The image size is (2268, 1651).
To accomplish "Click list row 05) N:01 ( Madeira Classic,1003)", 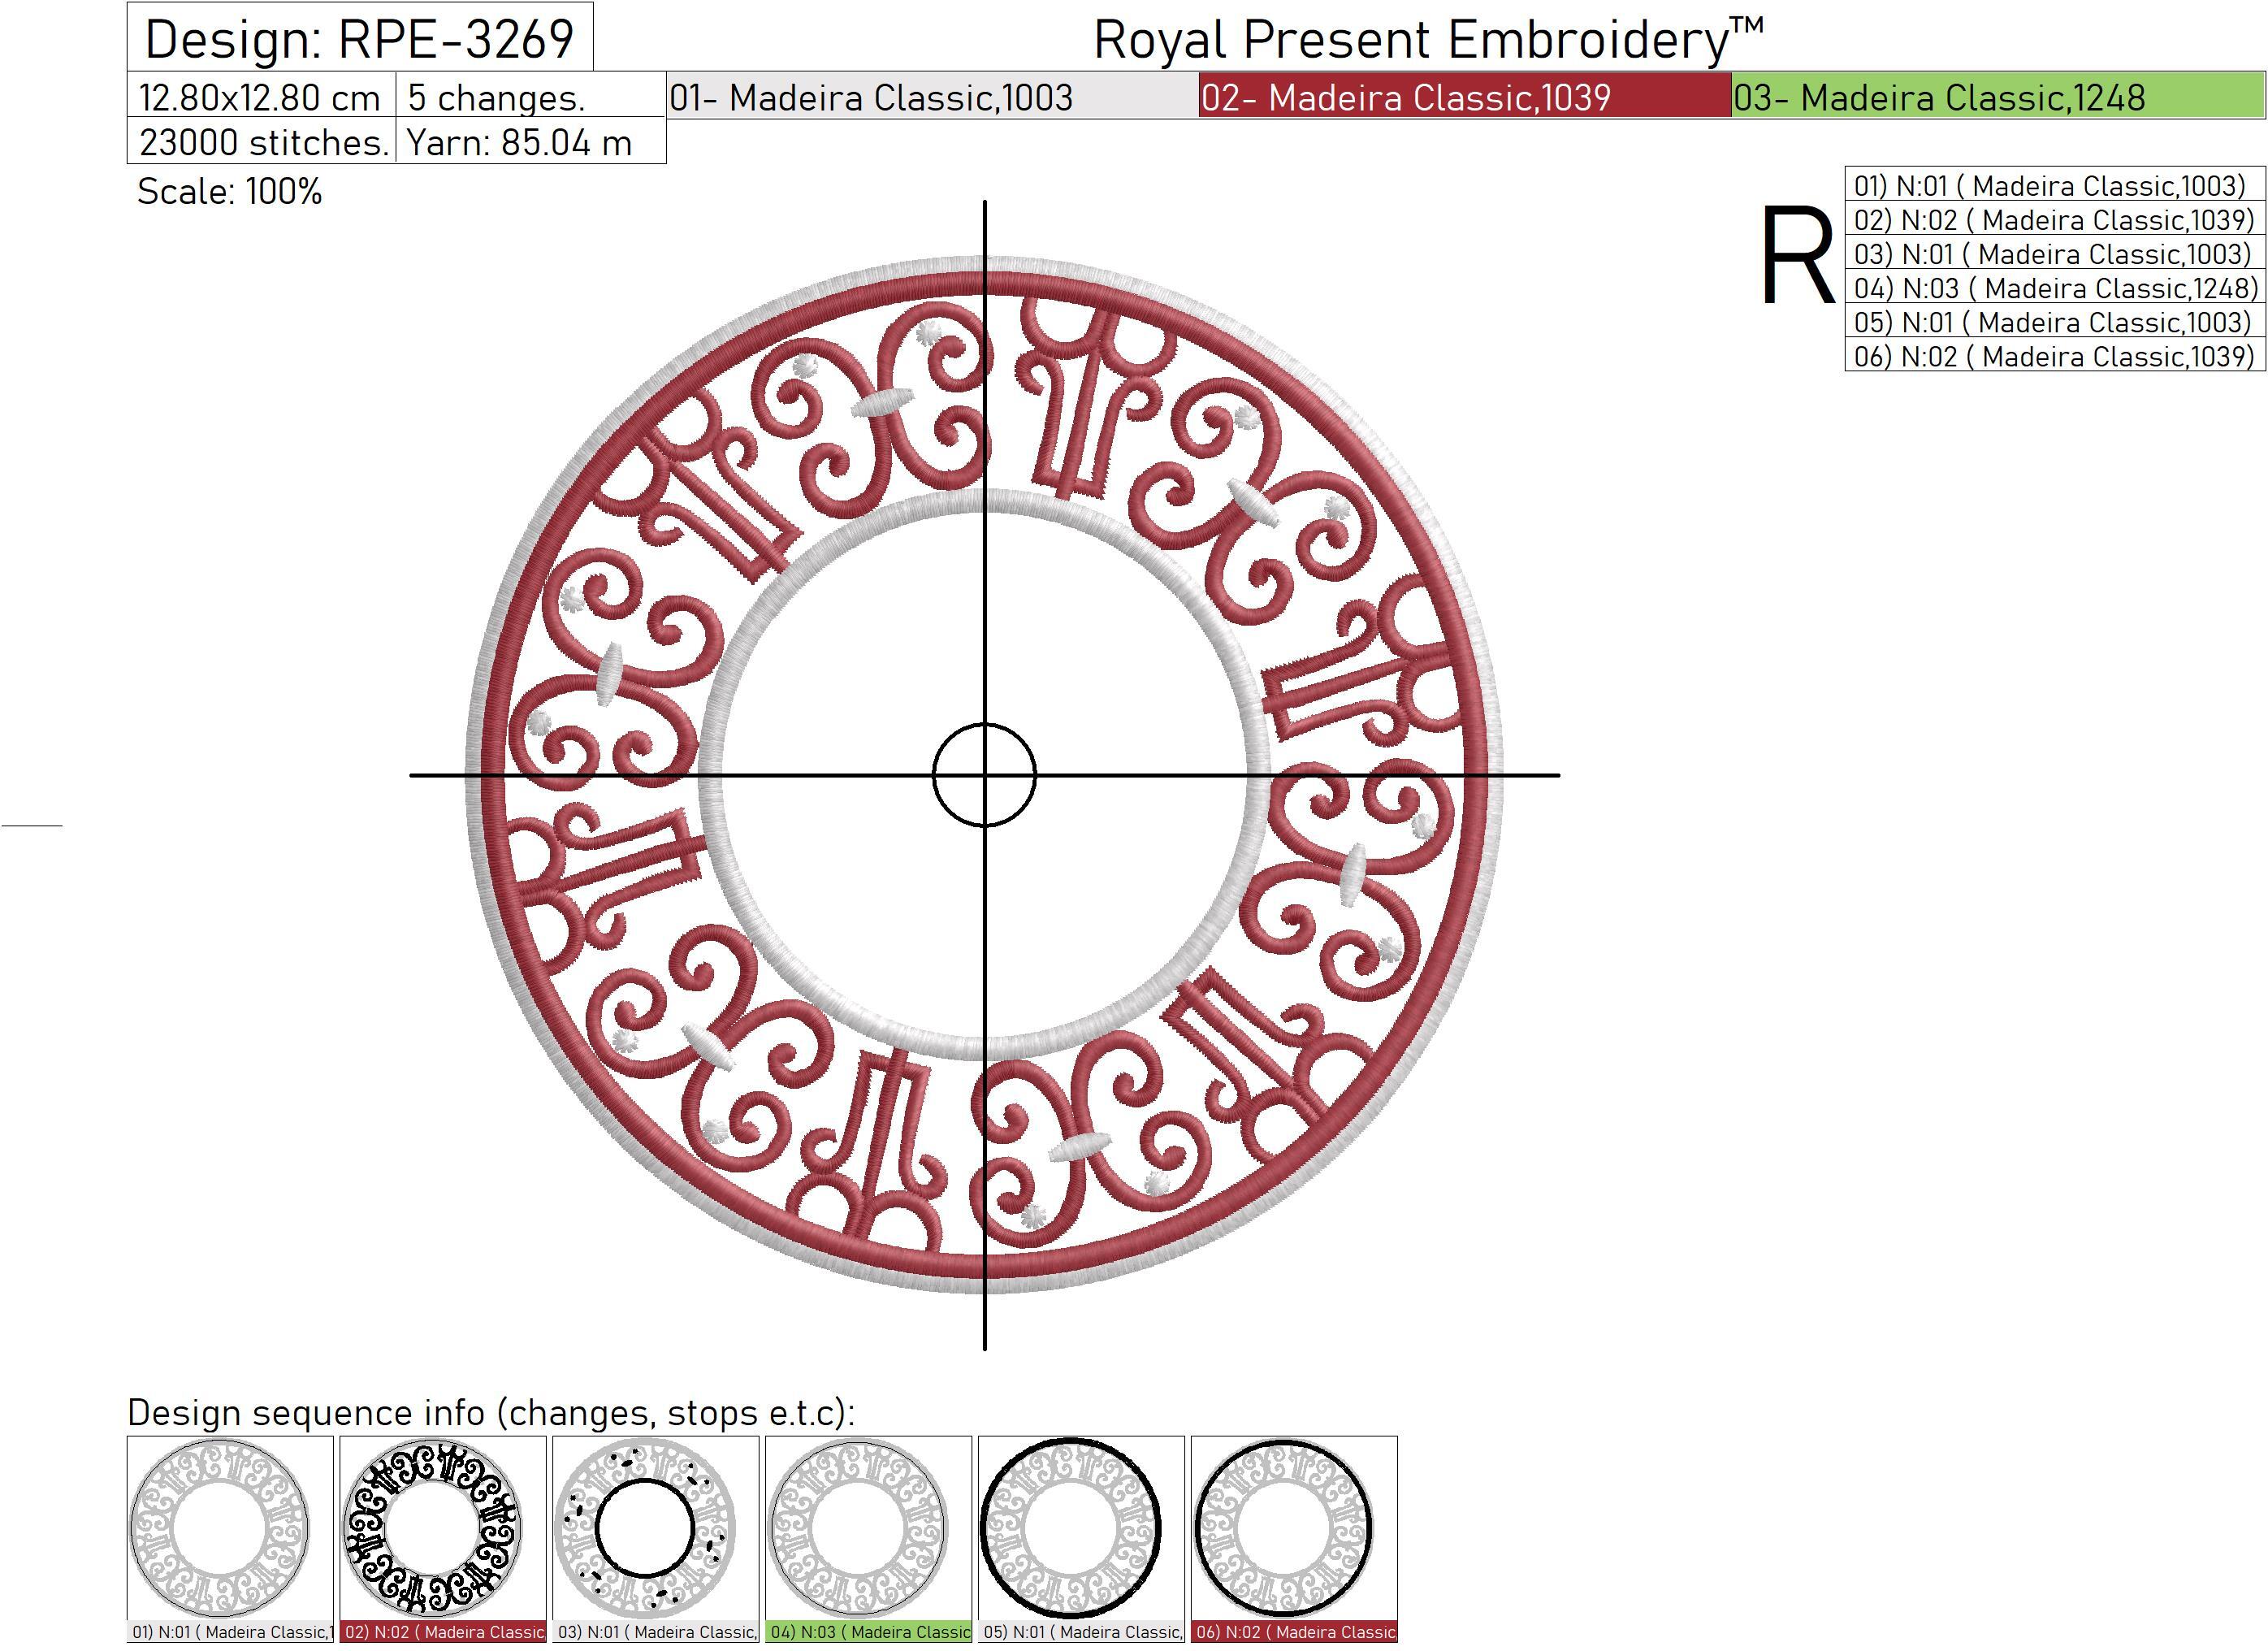I will 2055,321.
